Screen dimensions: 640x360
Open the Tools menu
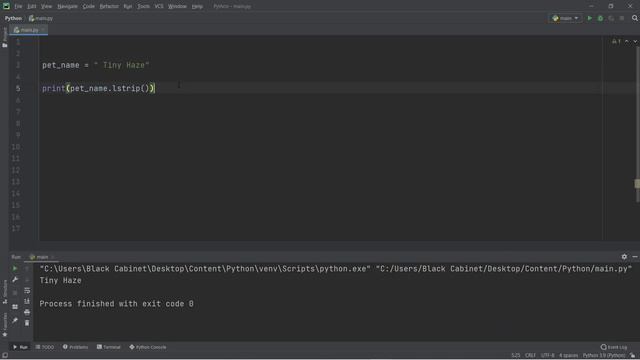pyautogui.click(x=143, y=7)
